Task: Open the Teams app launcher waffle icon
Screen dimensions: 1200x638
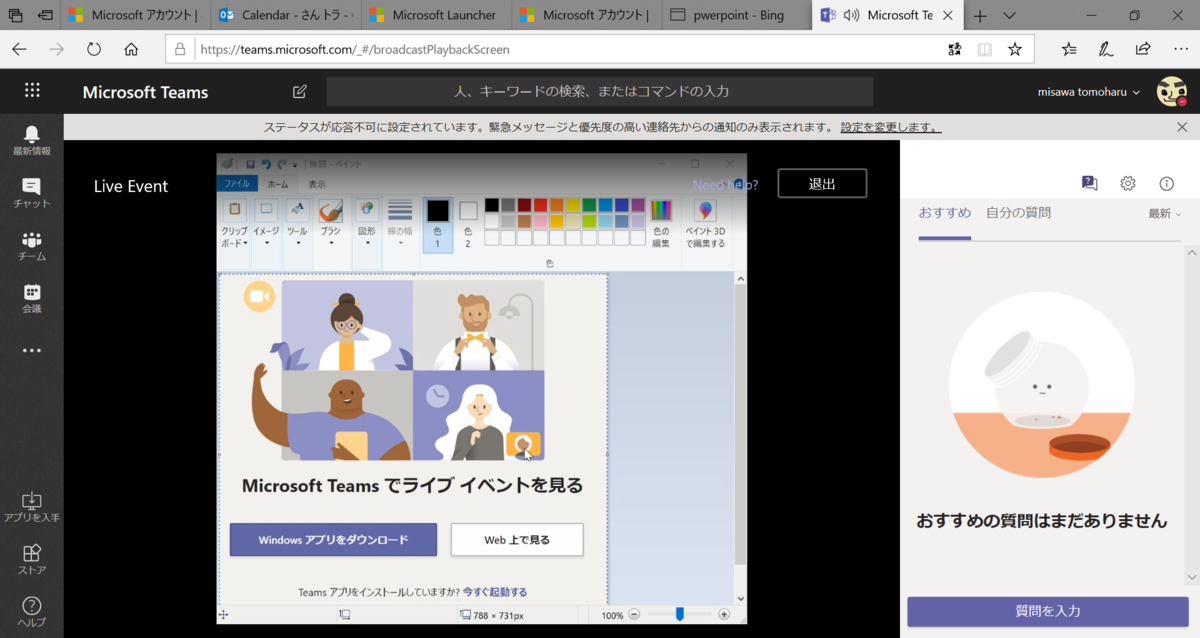Action: [32, 91]
